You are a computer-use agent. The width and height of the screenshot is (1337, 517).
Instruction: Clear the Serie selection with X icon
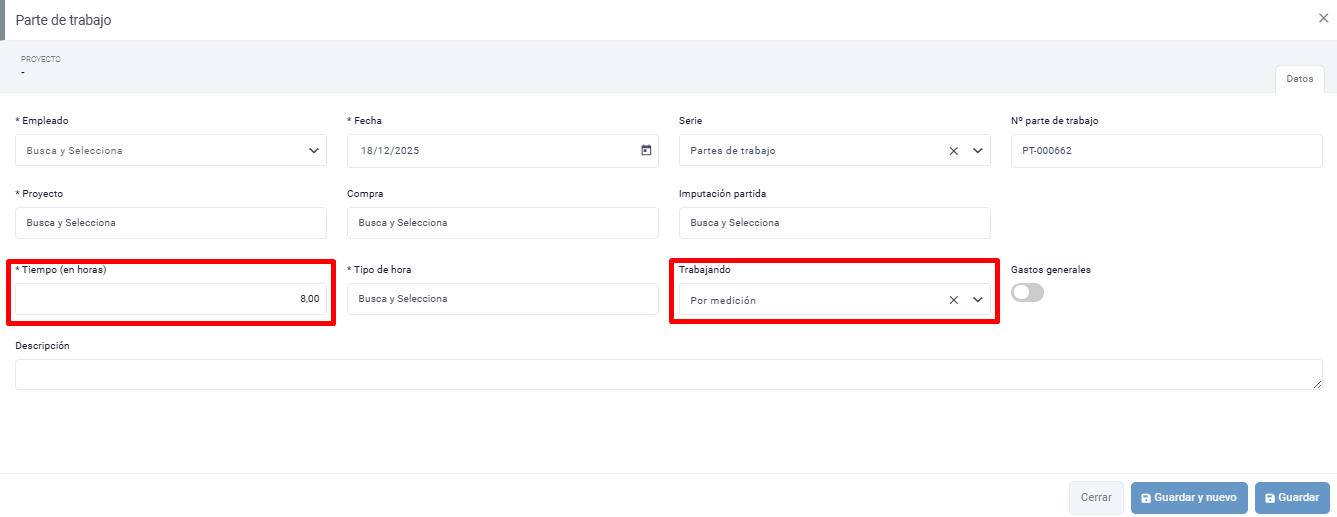click(x=953, y=151)
